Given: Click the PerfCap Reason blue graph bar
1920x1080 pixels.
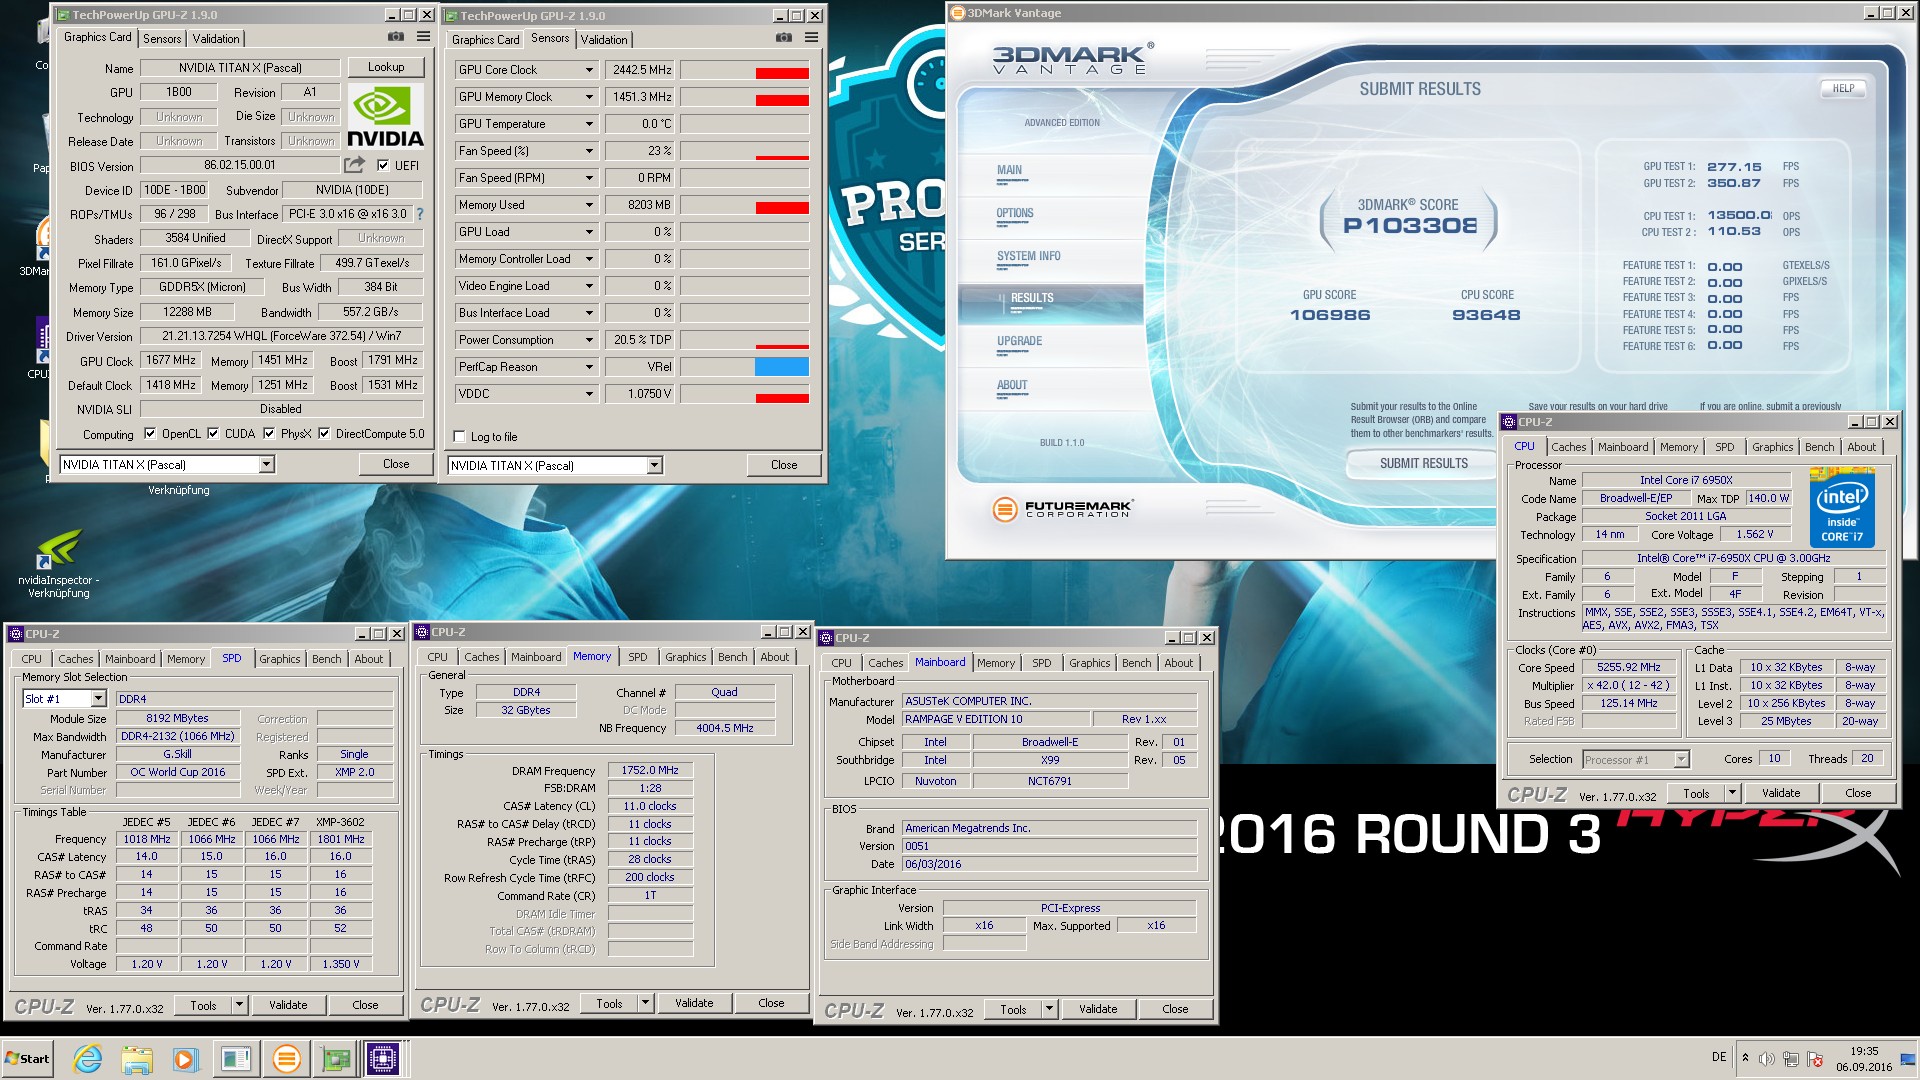Looking at the screenshot, I should tap(782, 367).
